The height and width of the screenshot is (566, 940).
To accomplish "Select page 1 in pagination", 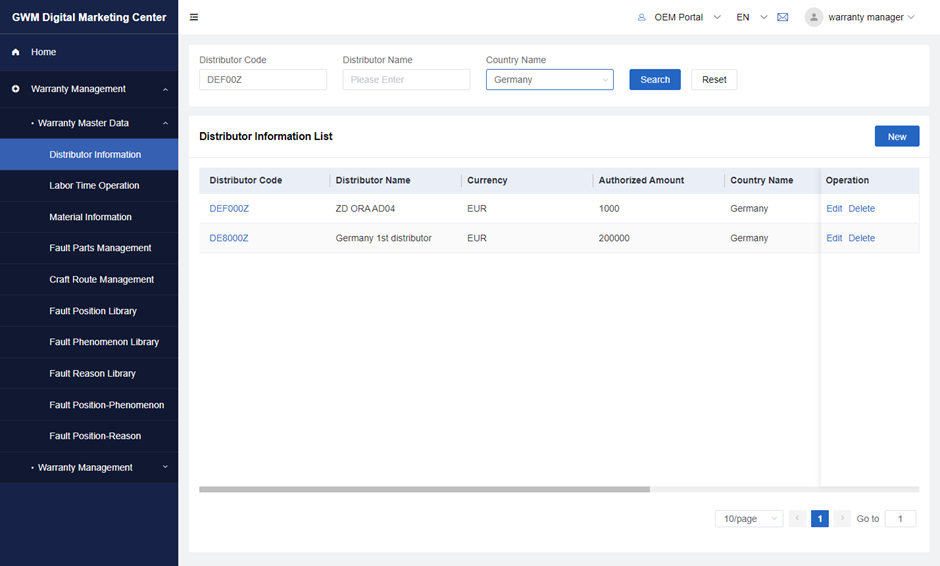I will [x=820, y=519].
